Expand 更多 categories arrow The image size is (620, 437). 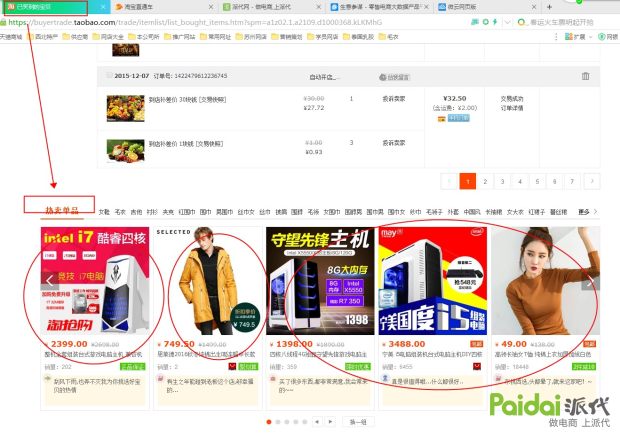588,212
